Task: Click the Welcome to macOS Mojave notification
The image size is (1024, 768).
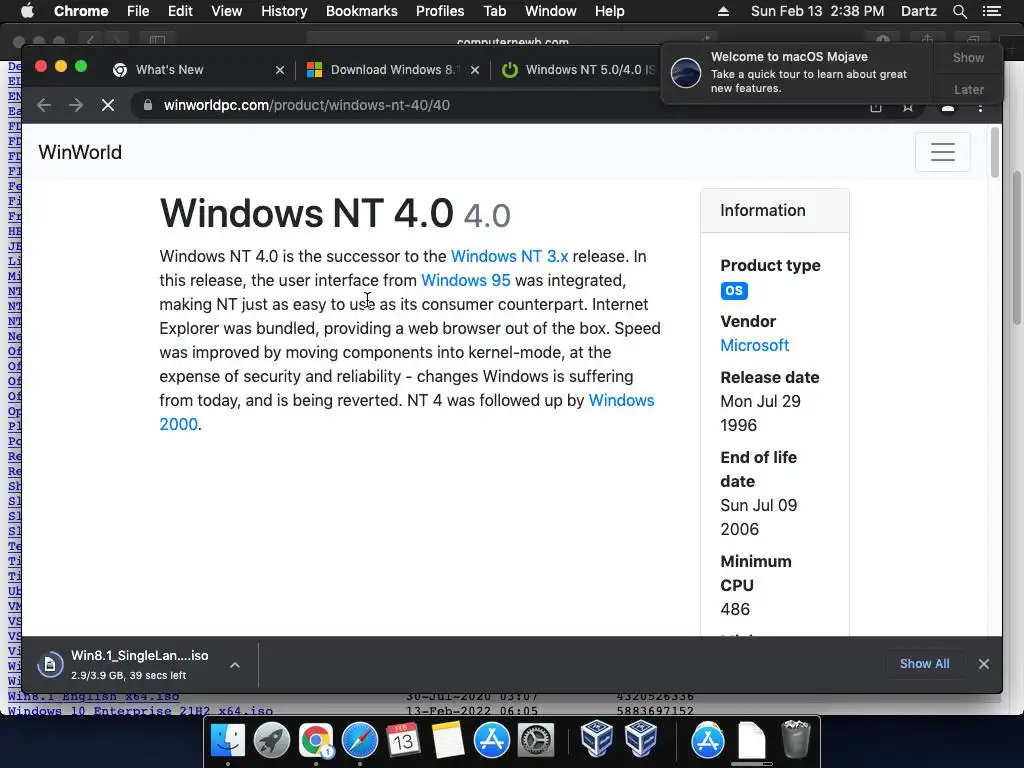Action: 797,72
